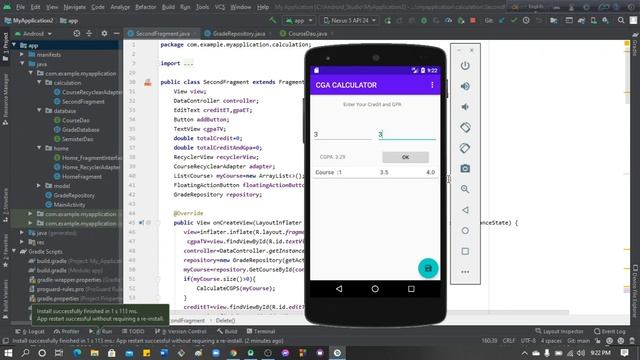Open the app overflow three-dot menu
The height and width of the screenshot is (360, 640).
pos(432,85)
